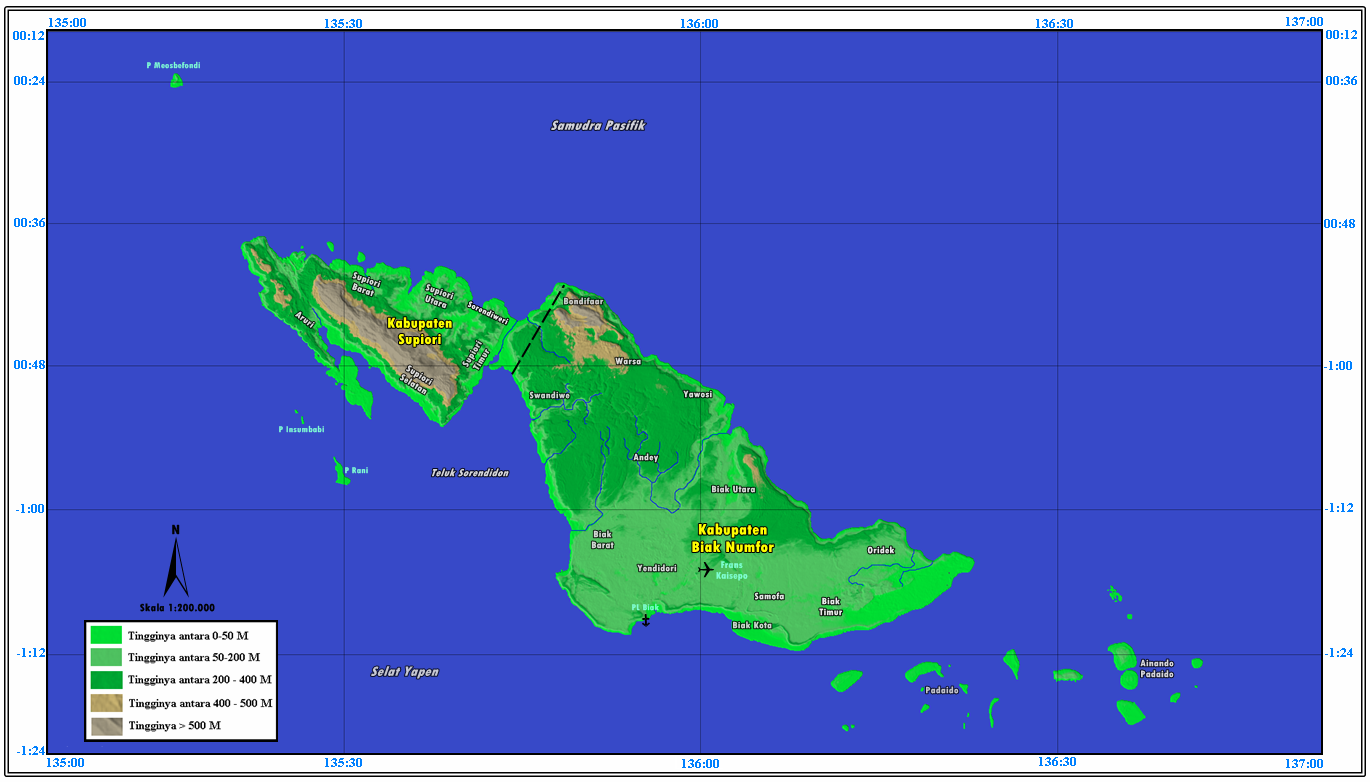
Task: Expand the Kabupaten Supiori region label
Action: tap(420, 331)
